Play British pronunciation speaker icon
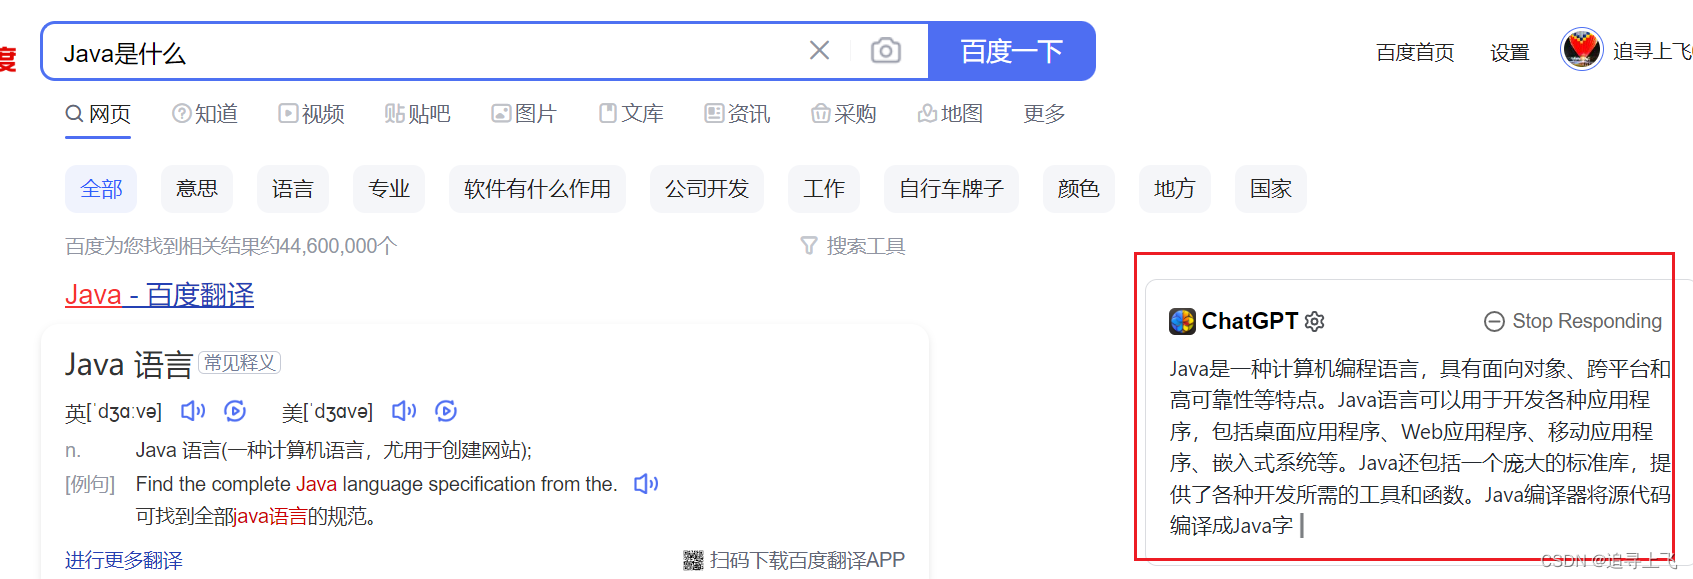This screenshot has width=1693, height=579. pos(193,411)
